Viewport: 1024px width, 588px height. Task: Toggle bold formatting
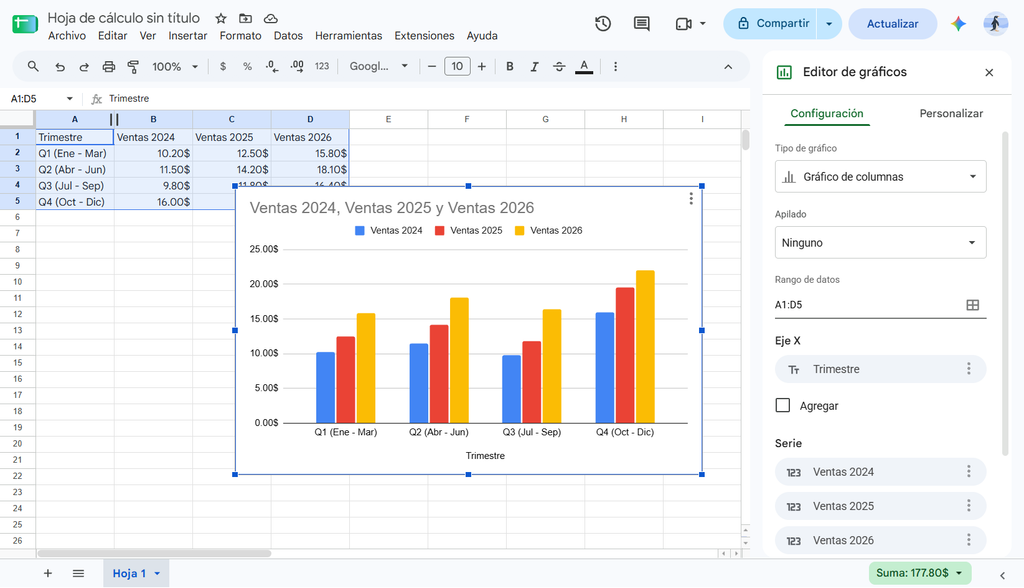click(510, 67)
